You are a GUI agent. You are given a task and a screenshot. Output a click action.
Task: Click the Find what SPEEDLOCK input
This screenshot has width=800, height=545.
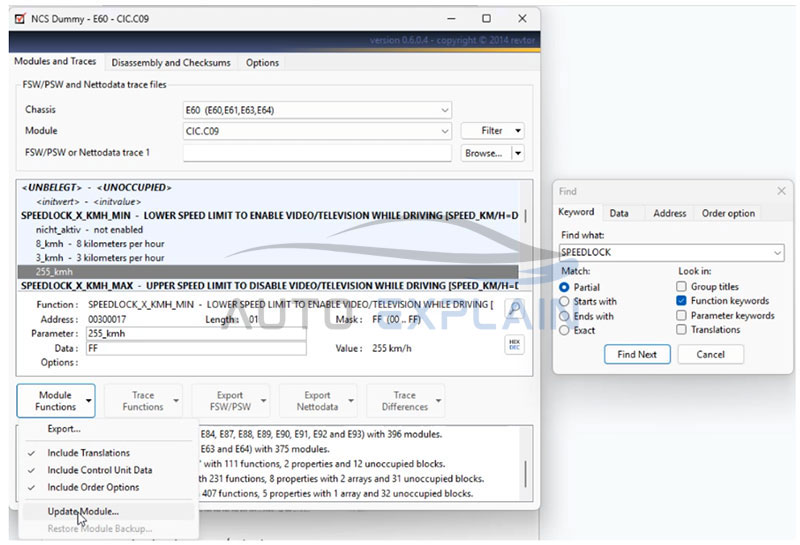pyautogui.click(x=666, y=253)
